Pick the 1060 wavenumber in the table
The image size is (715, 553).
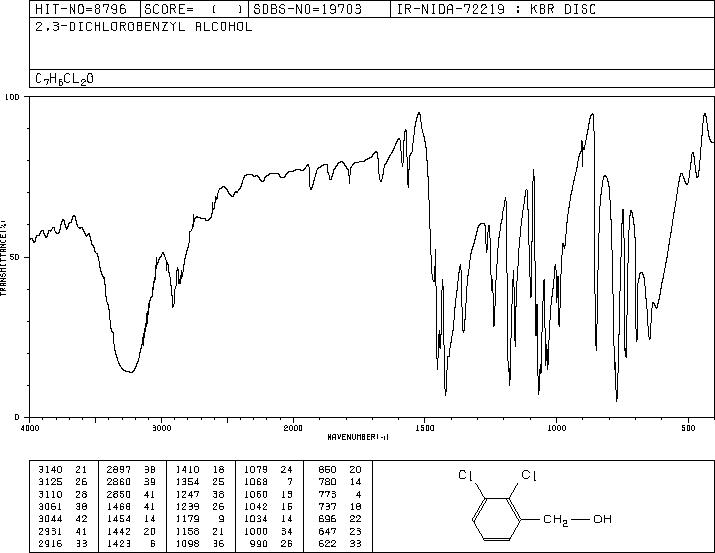click(x=256, y=494)
